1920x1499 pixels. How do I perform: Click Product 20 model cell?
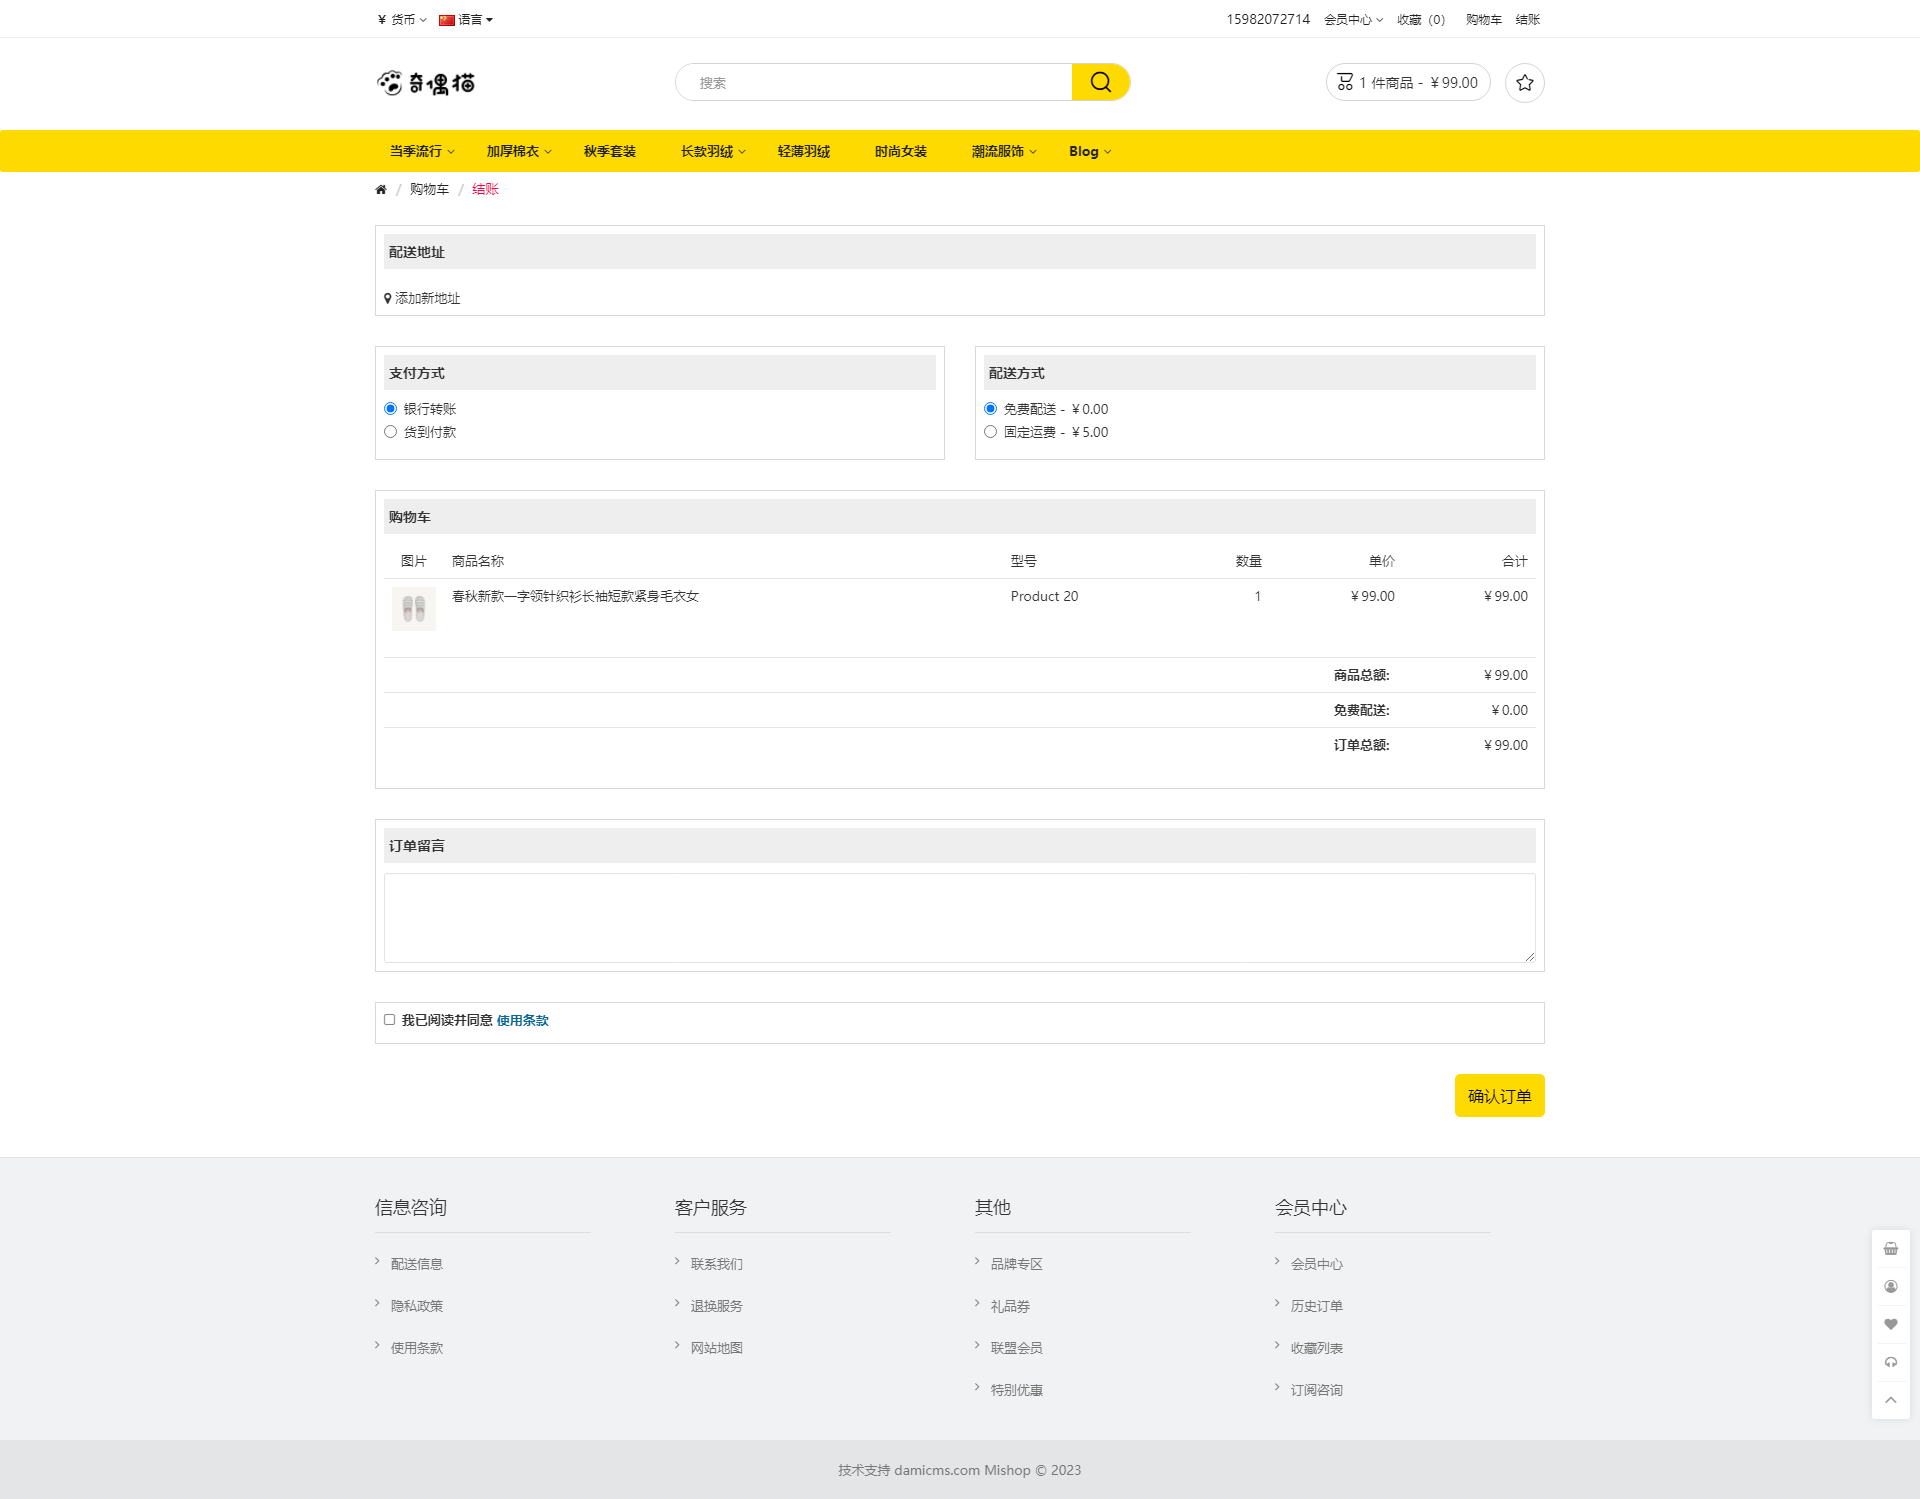point(1044,597)
